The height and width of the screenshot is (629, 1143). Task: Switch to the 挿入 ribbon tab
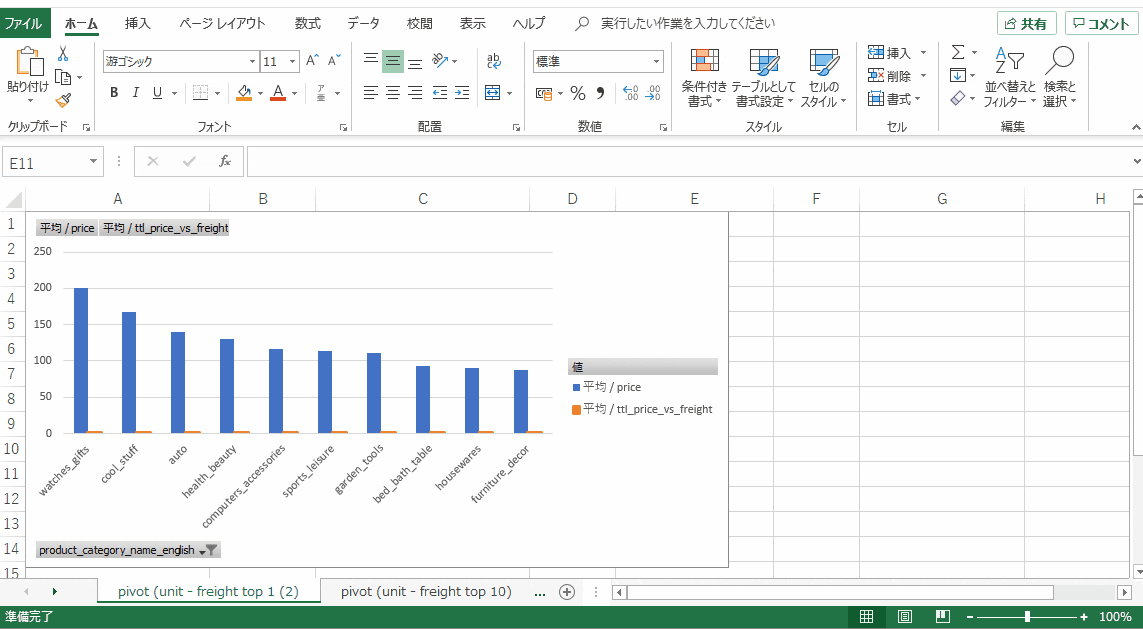137,23
